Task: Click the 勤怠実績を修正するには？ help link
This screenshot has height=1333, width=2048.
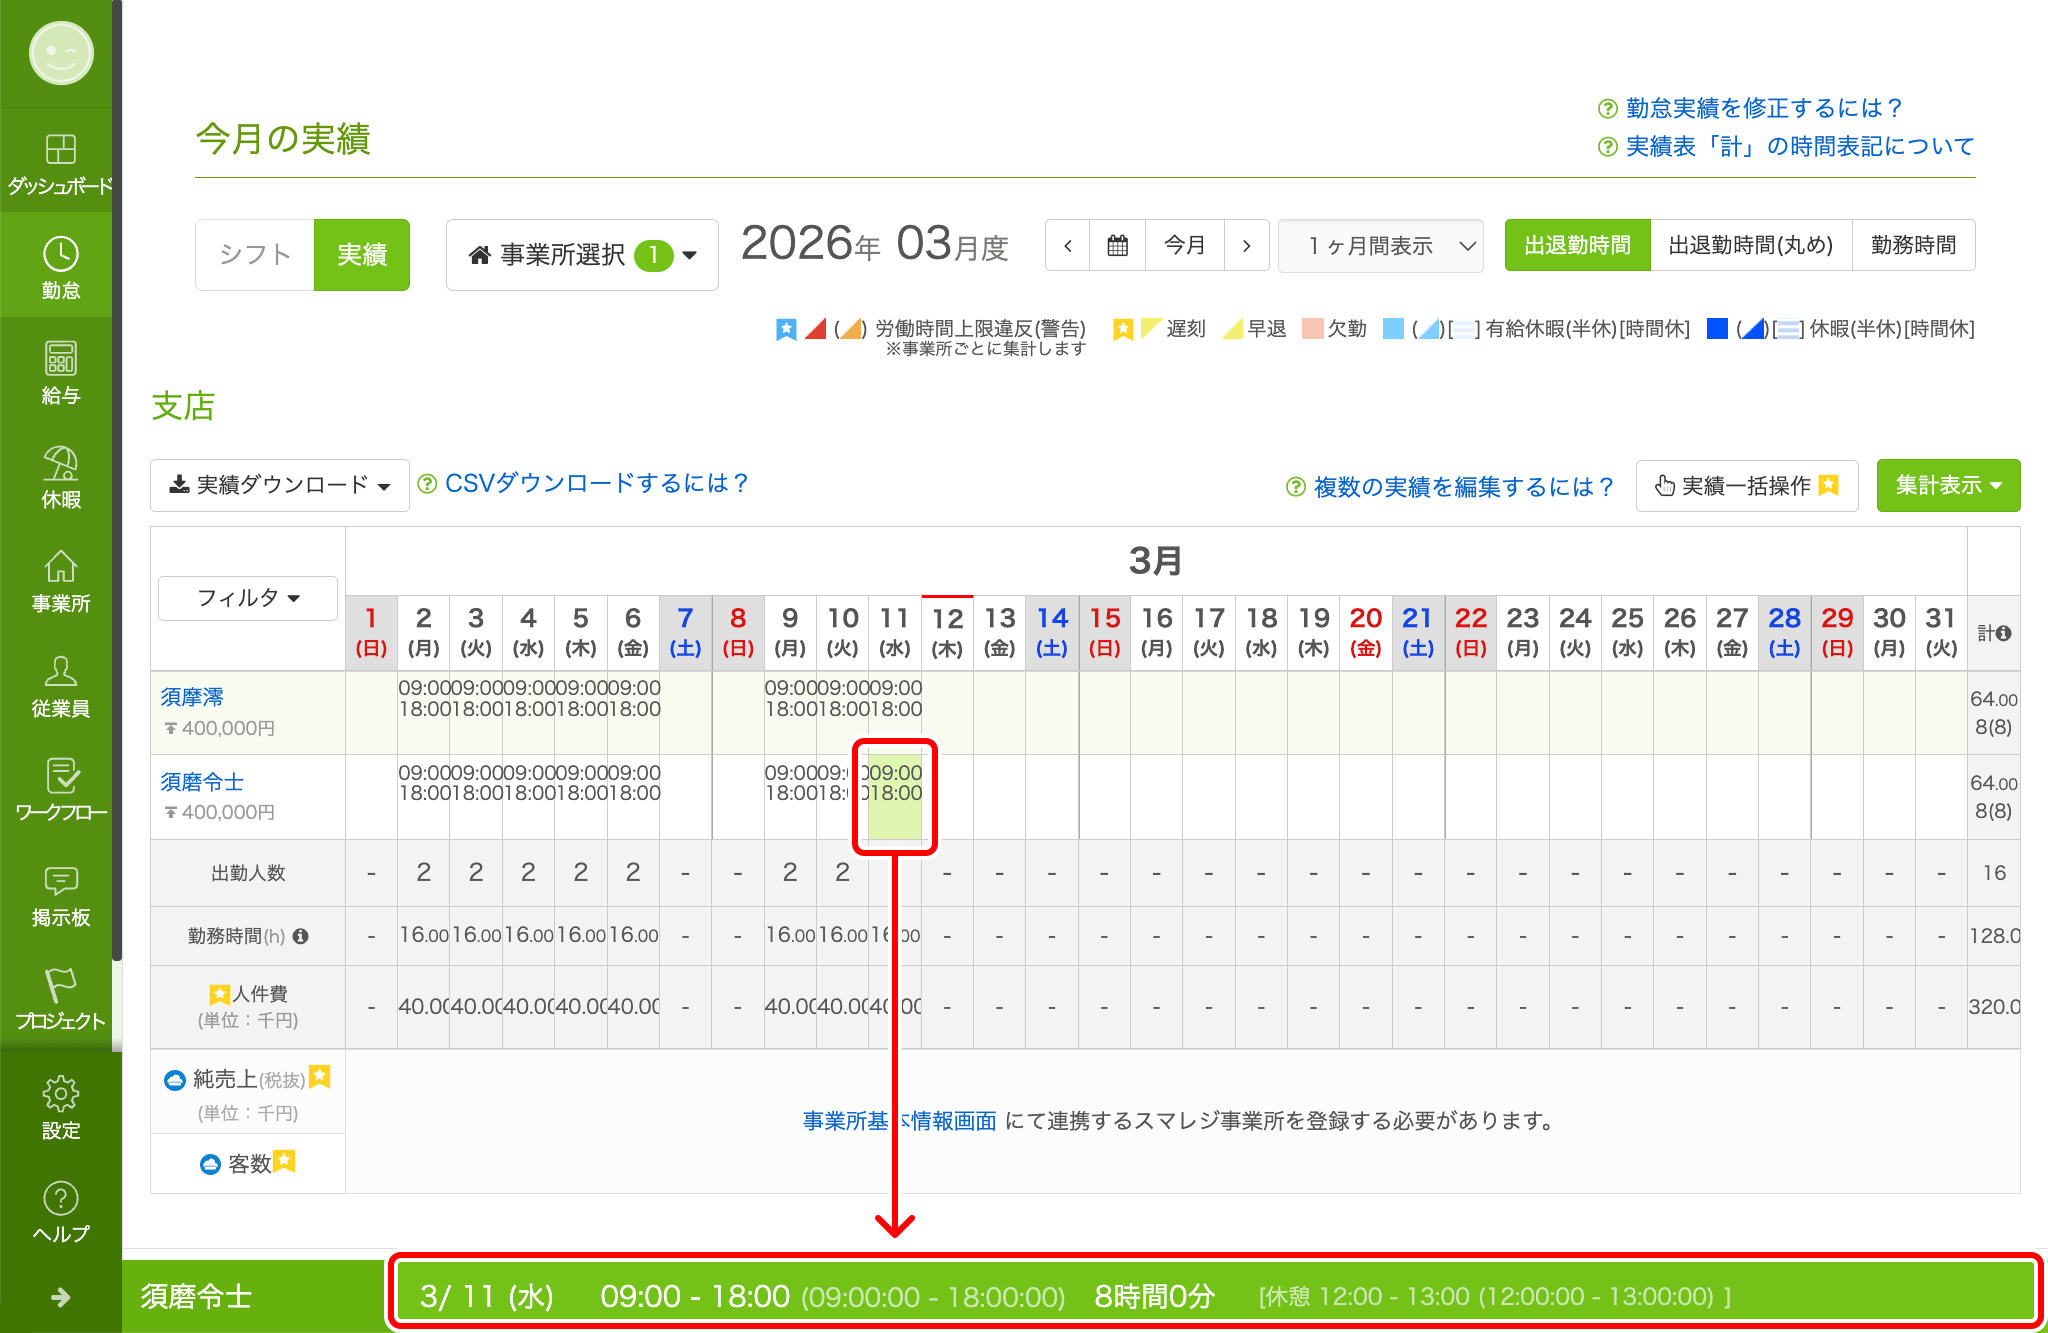Action: pyautogui.click(x=1762, y=108)
